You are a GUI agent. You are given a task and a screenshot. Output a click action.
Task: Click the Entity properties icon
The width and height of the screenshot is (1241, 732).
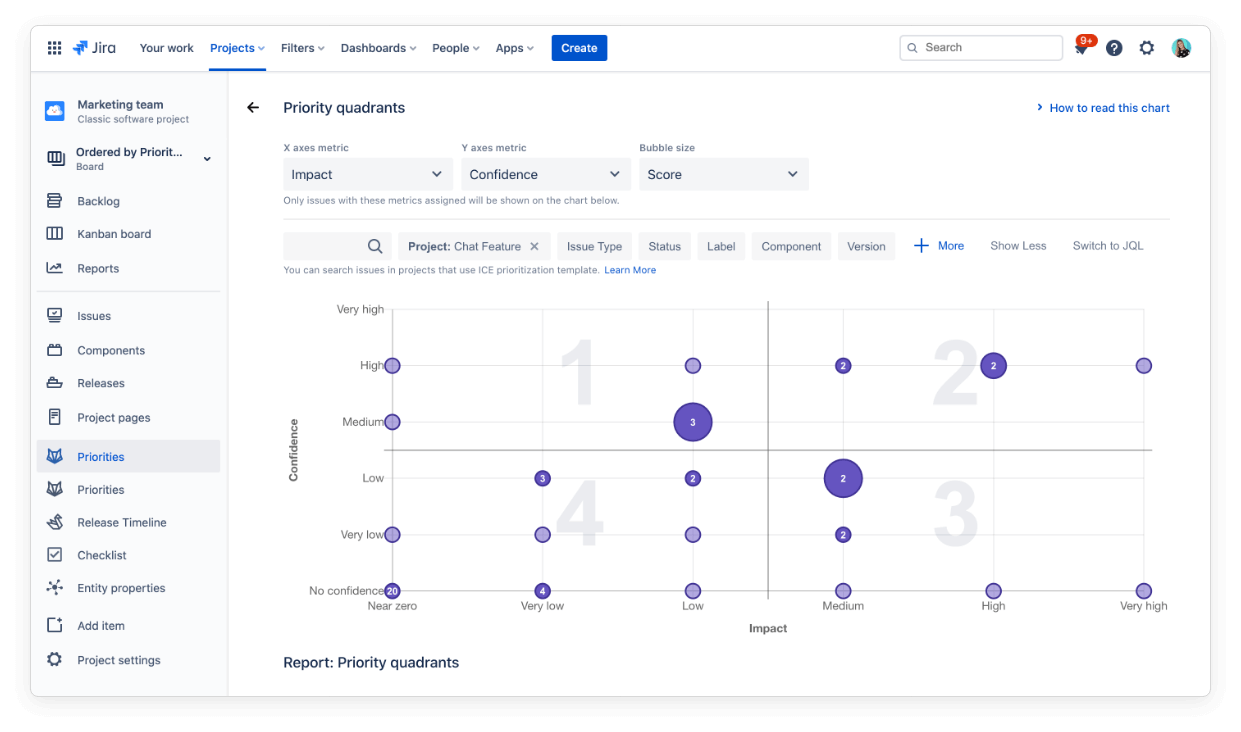(x=55, y=588)
